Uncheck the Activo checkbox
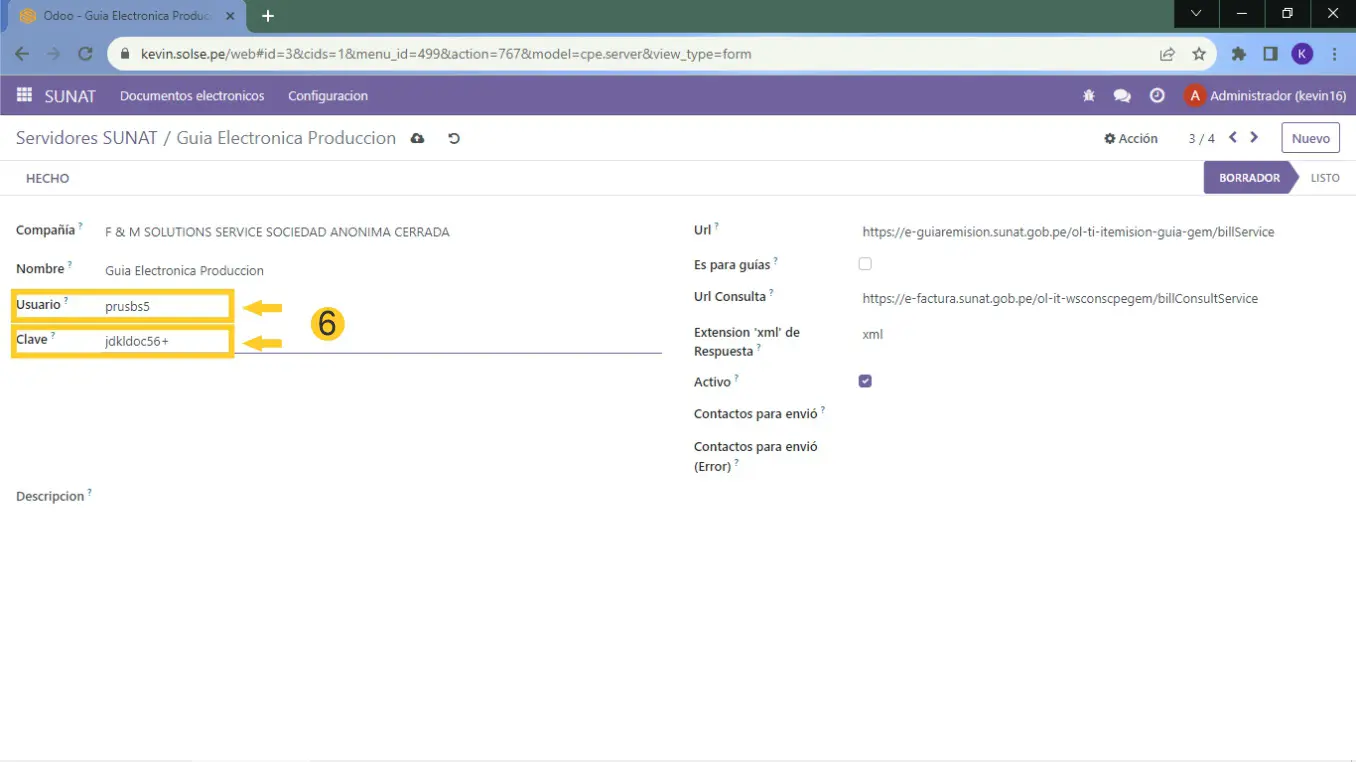1356x762 pixels. (865, 381)
